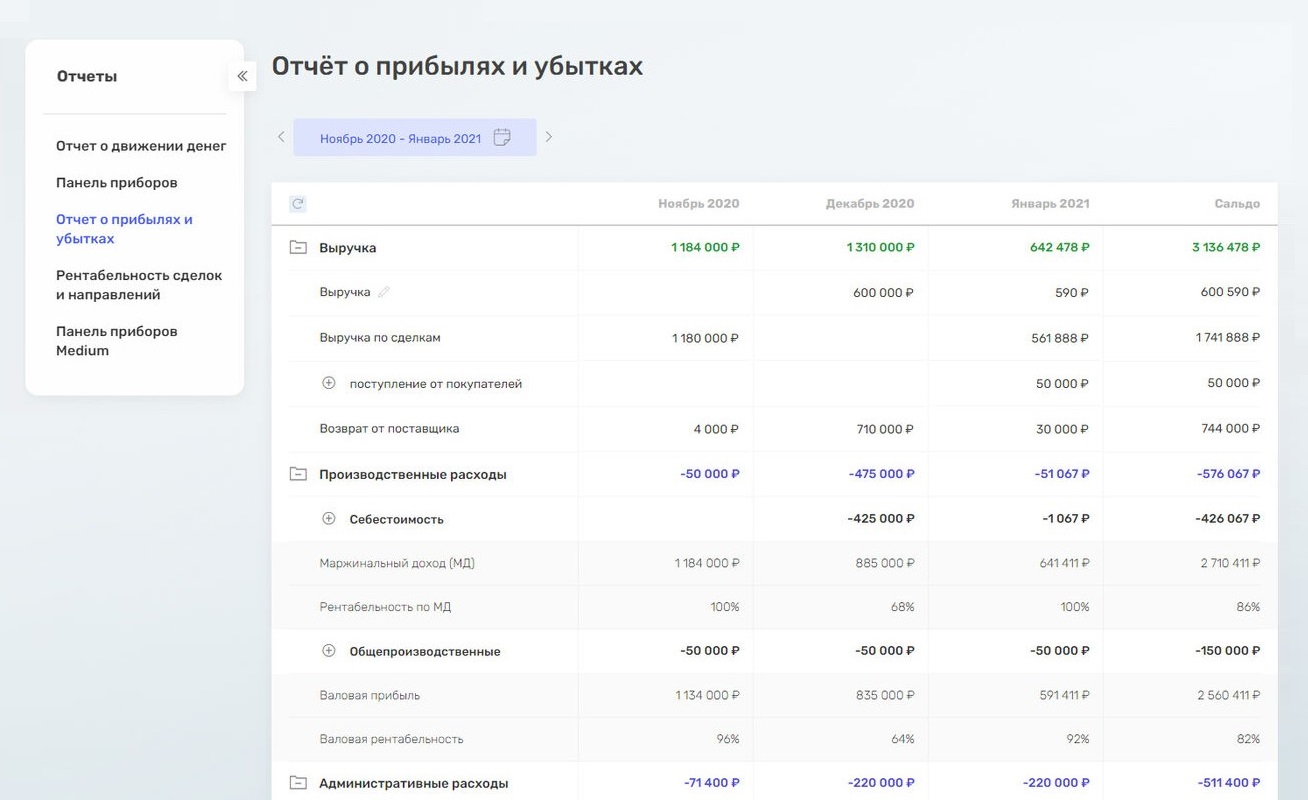Click the Рентабельность по МД row label
Image resolution: width=1308 pixels, height=800 pixels.
click(x=385, y=607)
